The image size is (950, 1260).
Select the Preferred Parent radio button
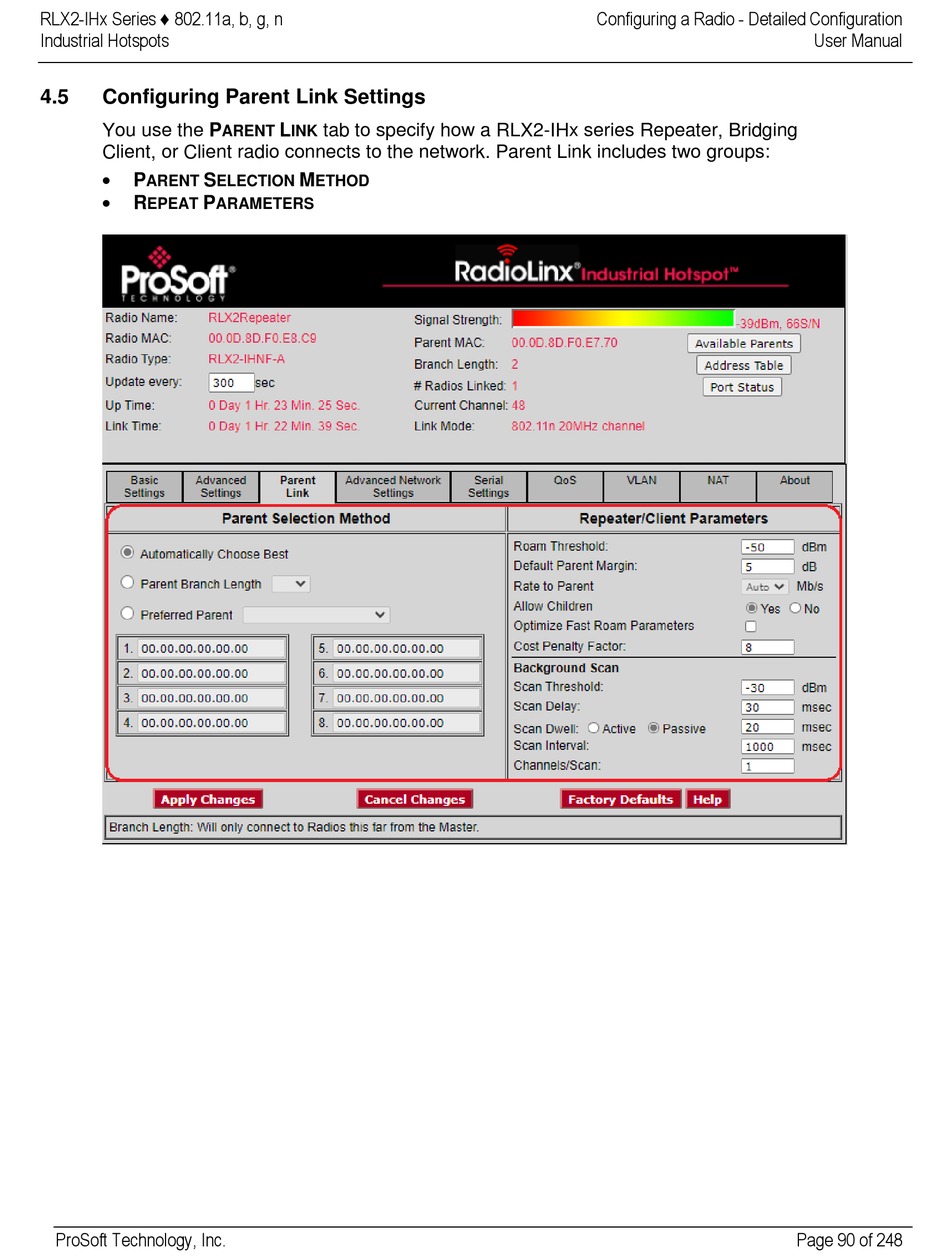click(127, 613)
